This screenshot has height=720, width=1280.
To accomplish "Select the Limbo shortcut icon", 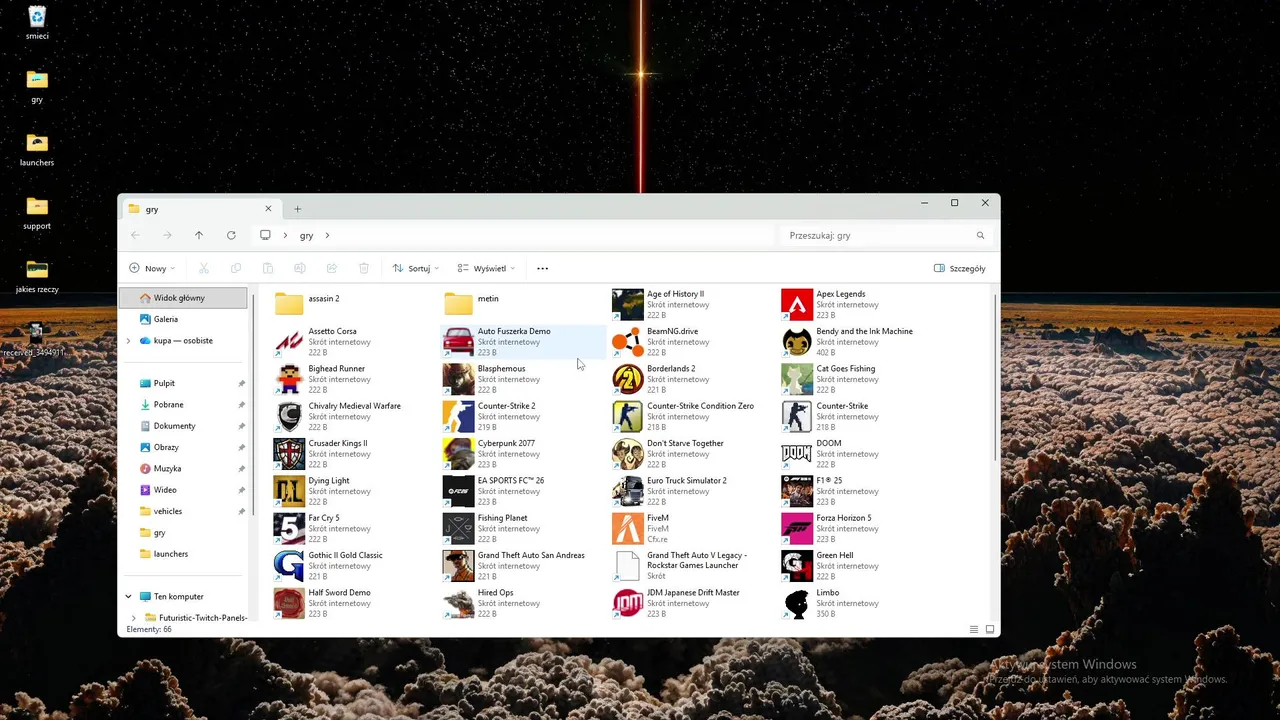I will pos(797,603).
